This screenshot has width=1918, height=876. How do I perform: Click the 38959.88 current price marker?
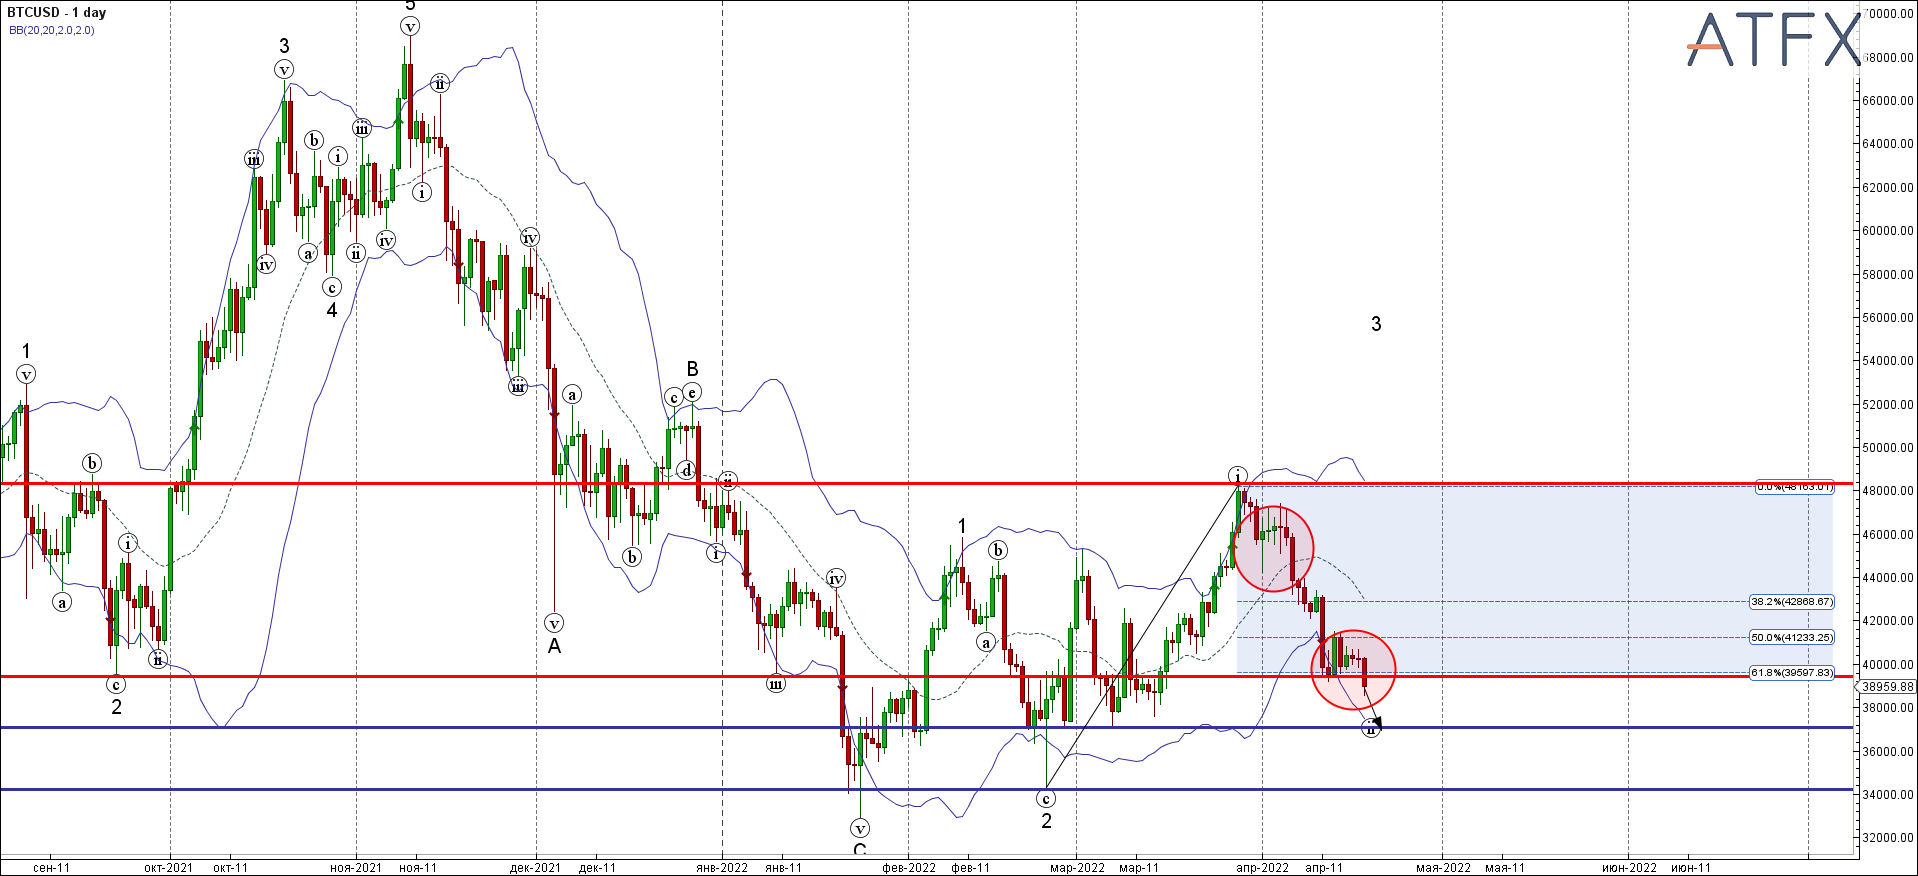point(1888,687)
